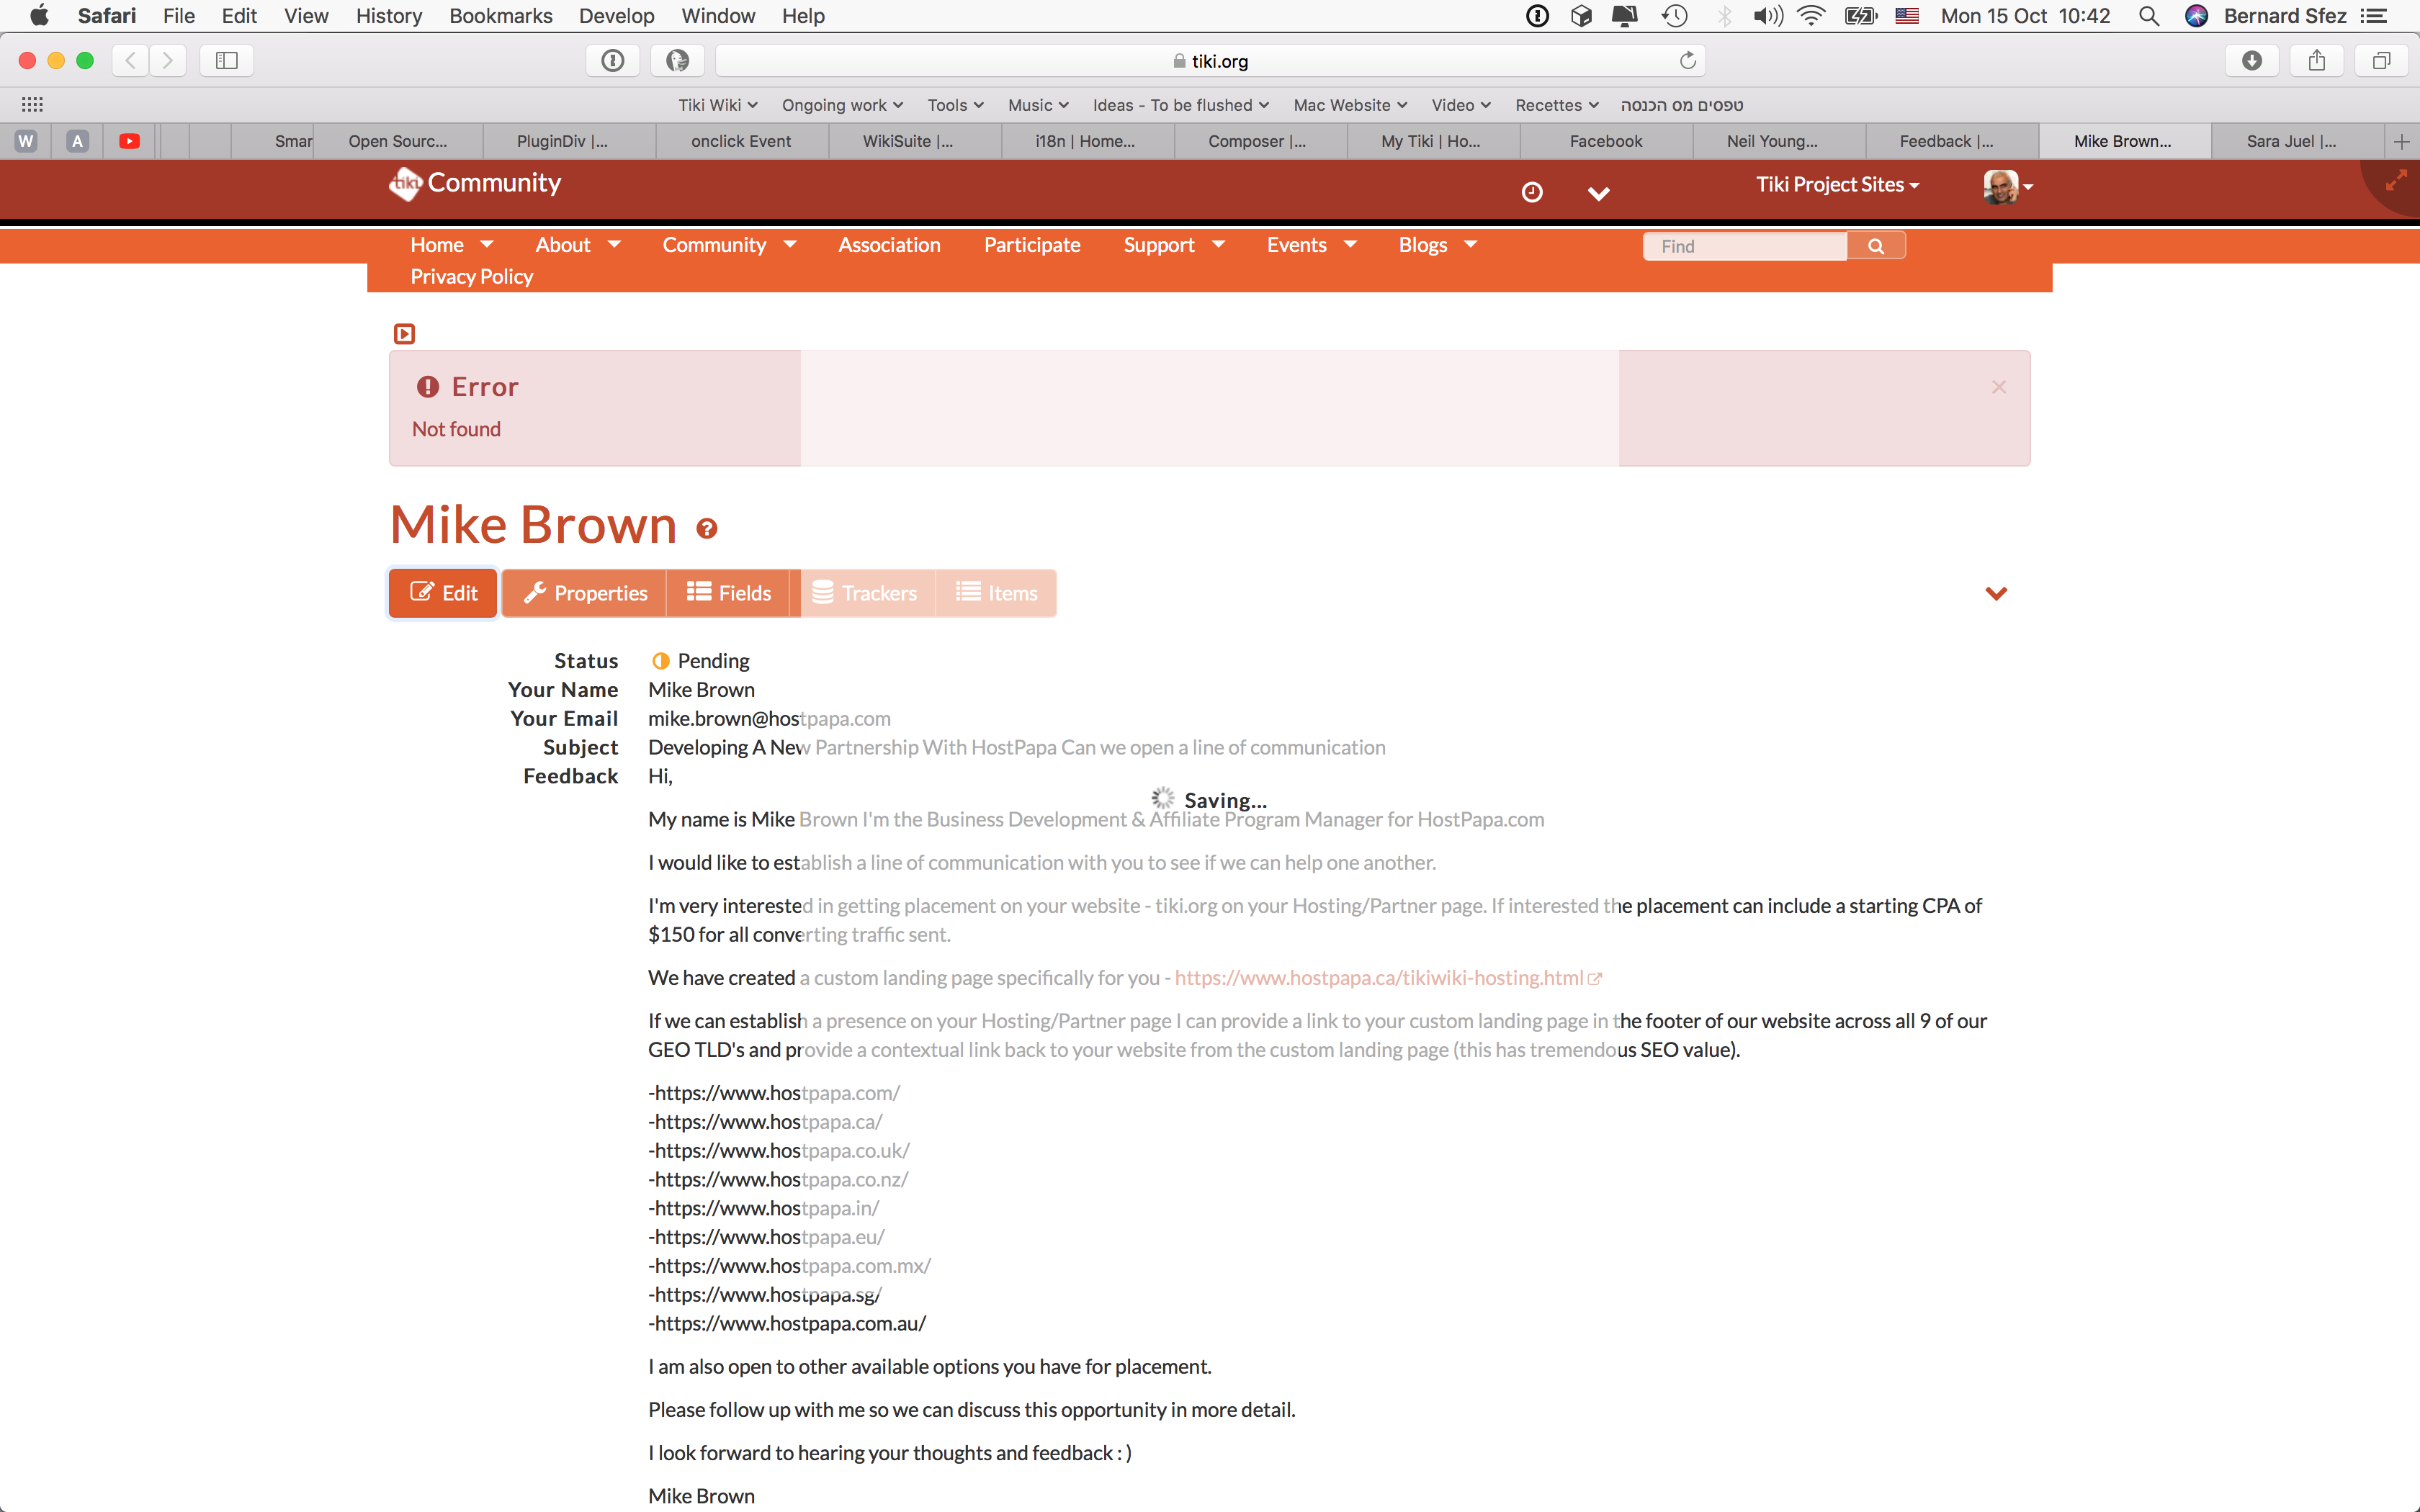Image resolution: width=2420 pixels, height=1512 pixels.
Task: Click the Properties button
Action: pyautogui.click(x=585, y=593)
